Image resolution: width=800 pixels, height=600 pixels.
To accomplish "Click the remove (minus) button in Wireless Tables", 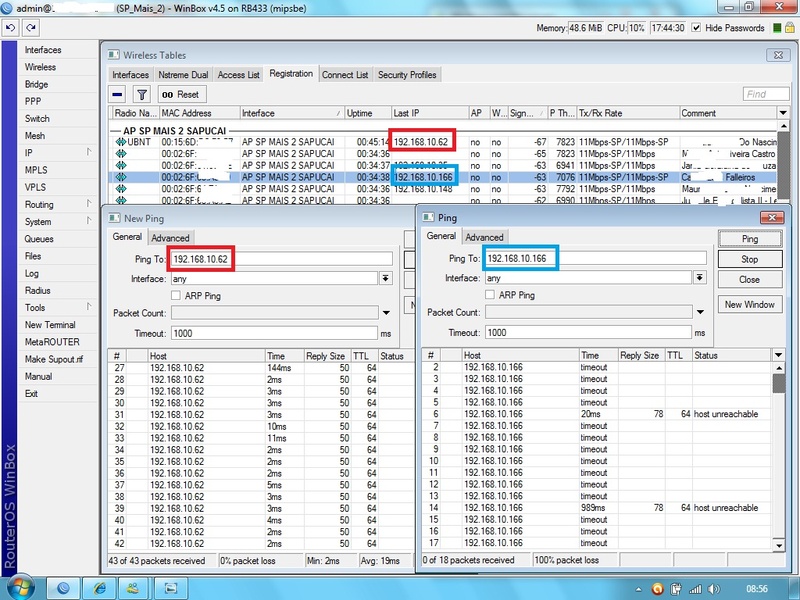I will click(x=117, y=94).
